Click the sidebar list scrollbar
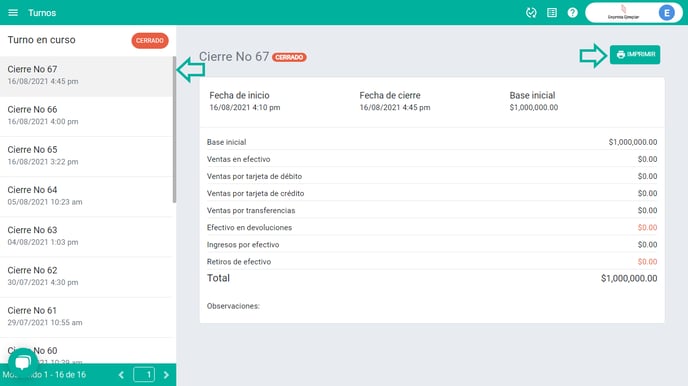 pyautogui.click(x=174, y=130)
